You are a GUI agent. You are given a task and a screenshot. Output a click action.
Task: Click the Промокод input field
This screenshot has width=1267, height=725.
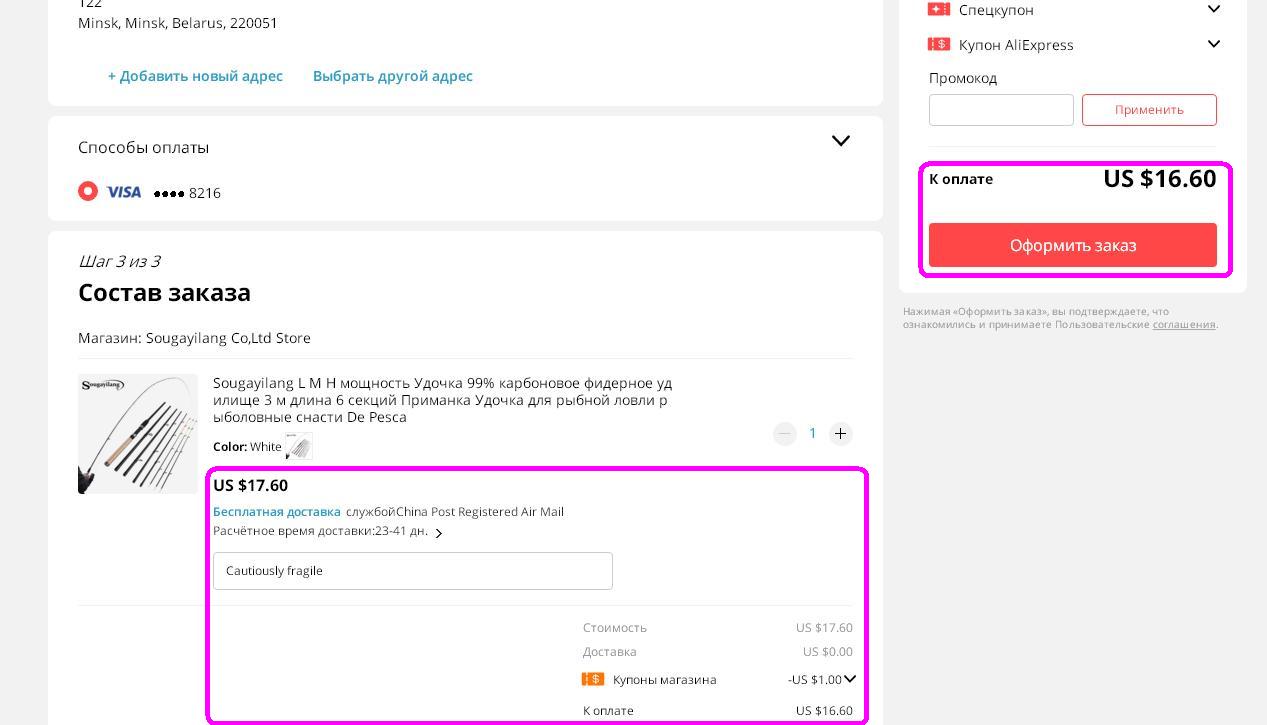point(1000,110)
